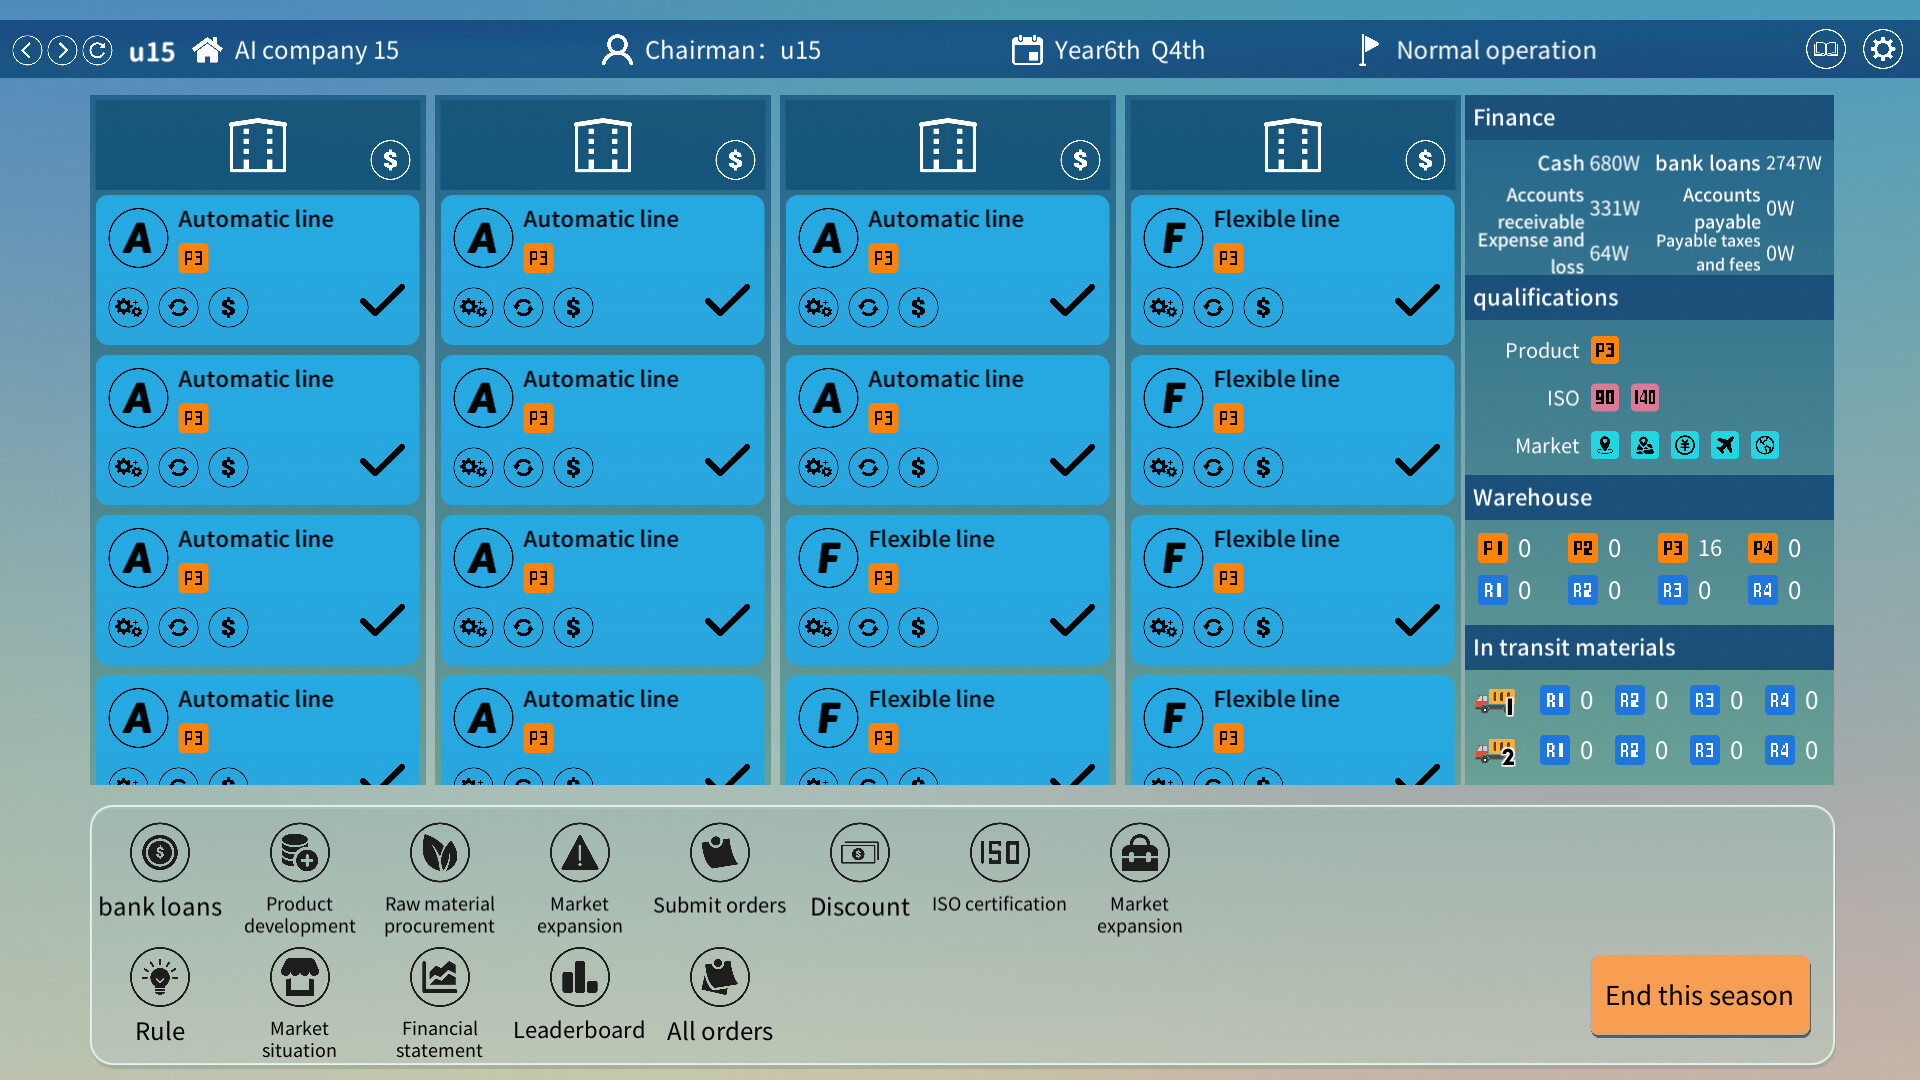View All orders
The width and height of the screenshot is (1920, 1080).
point(719,977)
